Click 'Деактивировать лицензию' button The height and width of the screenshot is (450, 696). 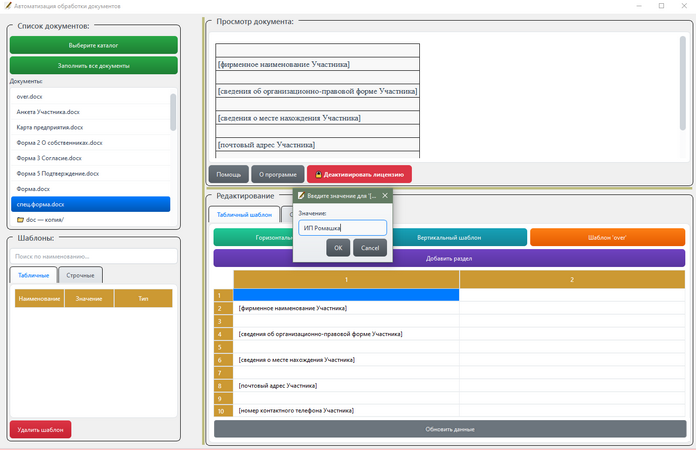pos(360,174)
